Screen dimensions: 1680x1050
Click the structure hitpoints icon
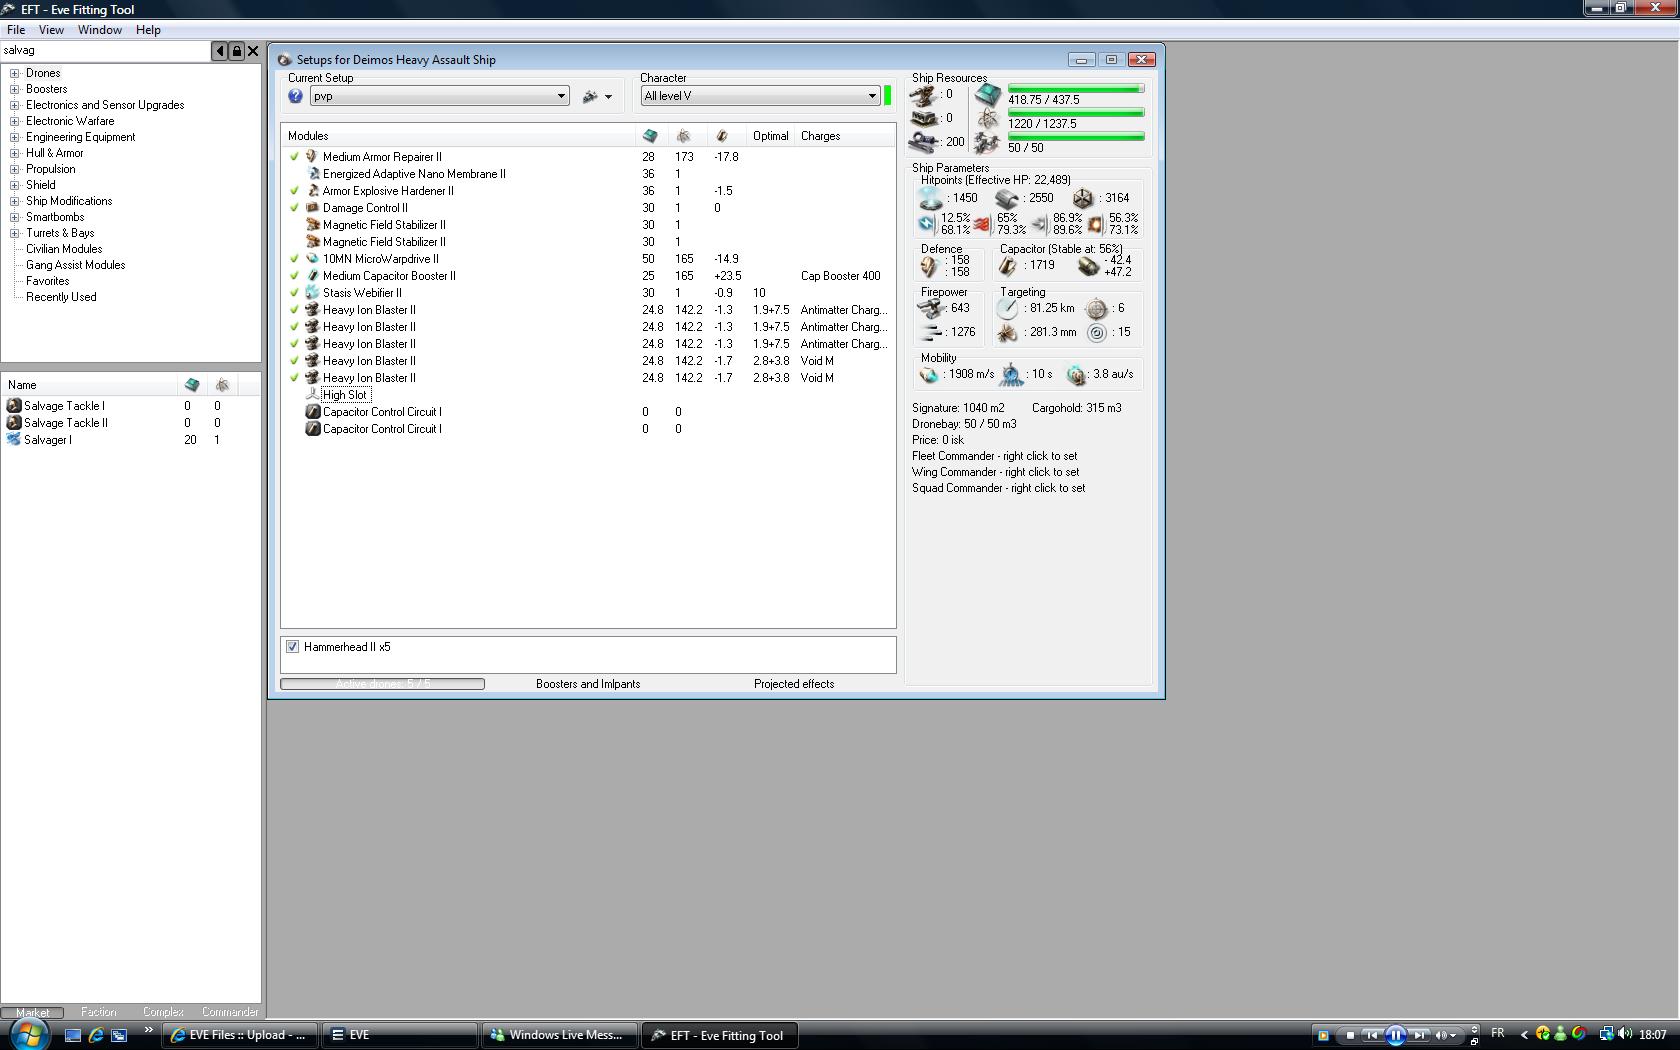1083,199
